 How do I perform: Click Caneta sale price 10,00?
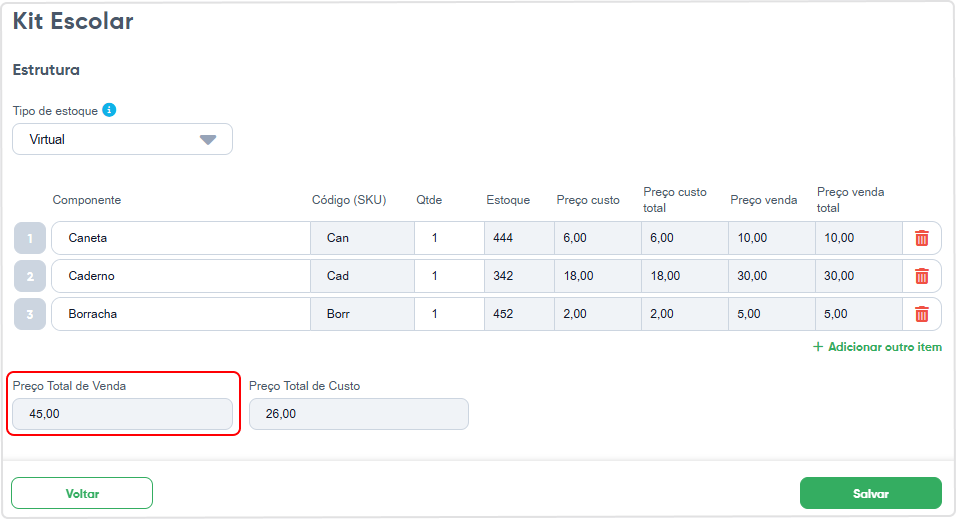click(x=771, y=238)
